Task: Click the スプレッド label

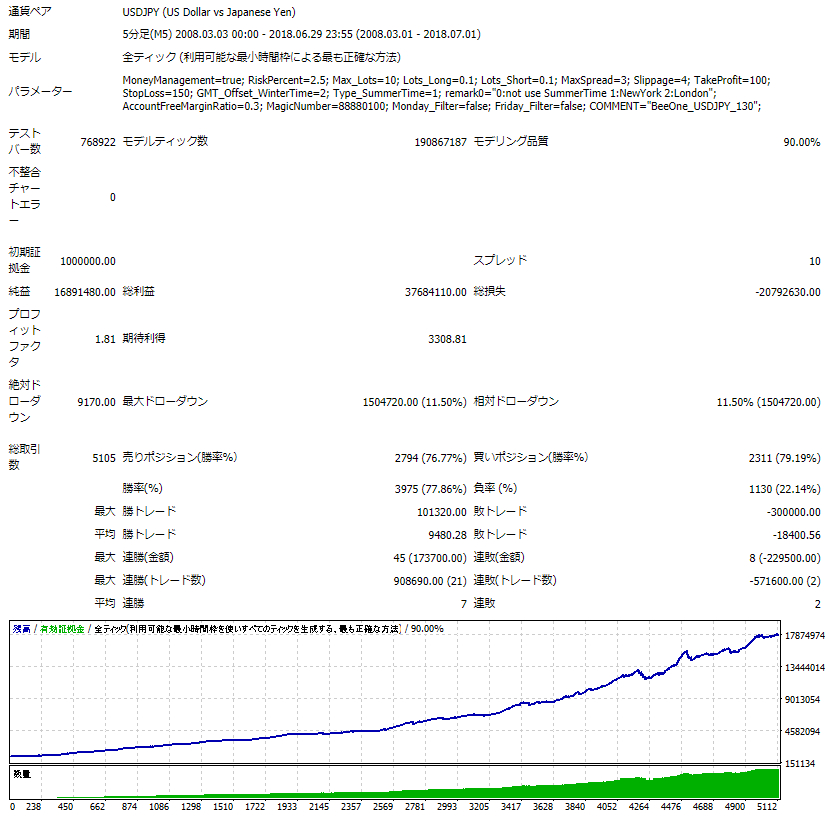Action: pyautogui.click(x=500, y=260)
